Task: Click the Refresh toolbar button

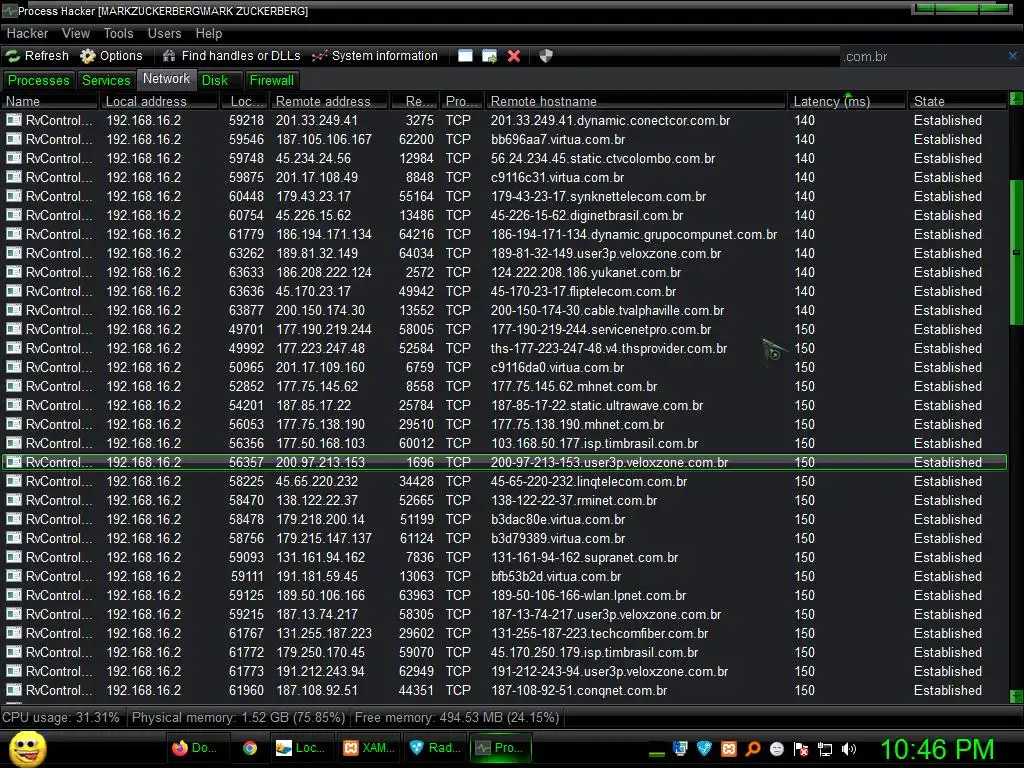Action: coord(38,56)
